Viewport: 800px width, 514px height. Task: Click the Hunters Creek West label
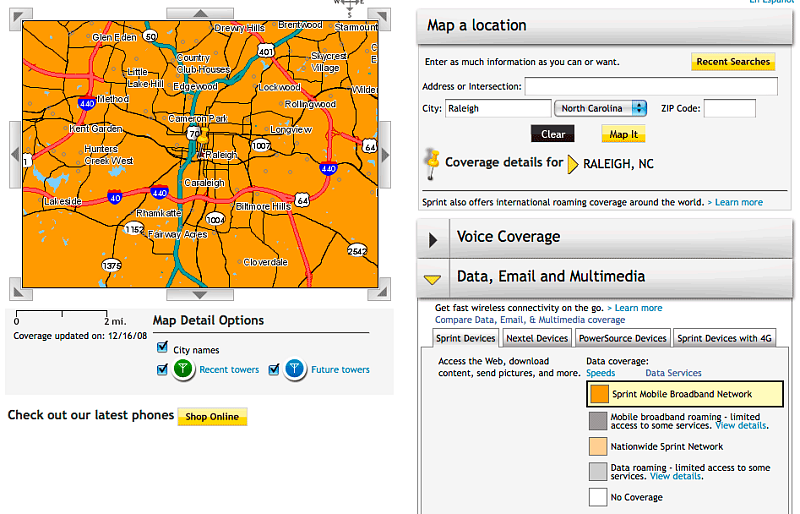click(x=109, y=155)
